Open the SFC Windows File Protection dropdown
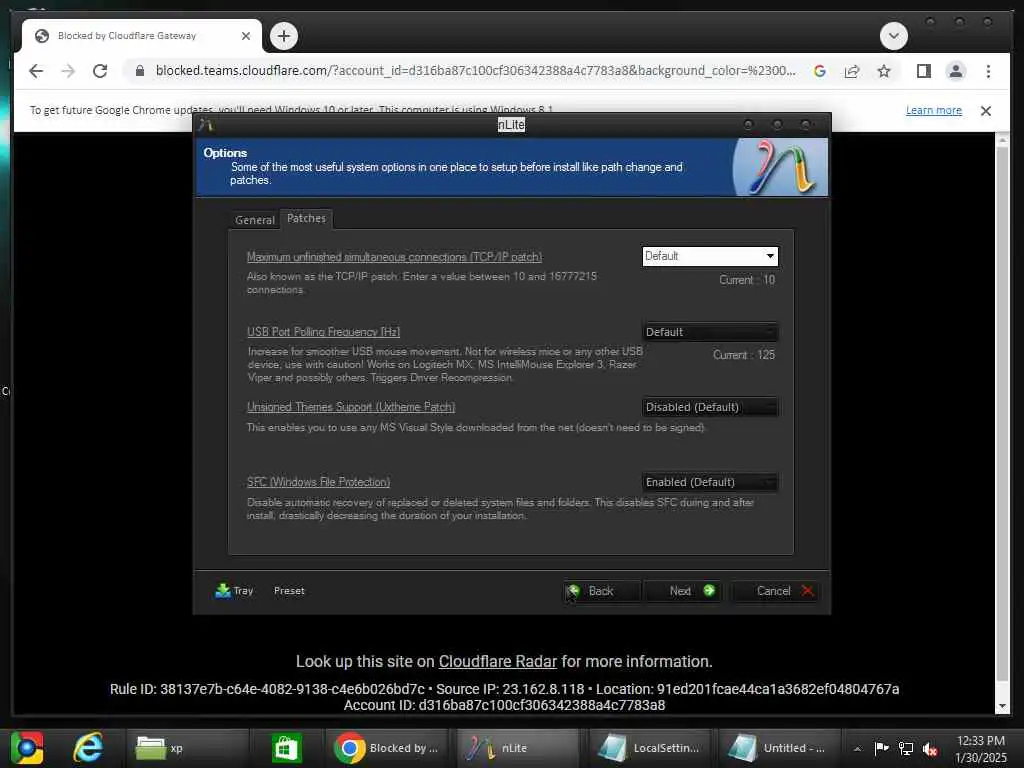This screenshot has width=1024, height=768. pos(710,482)
